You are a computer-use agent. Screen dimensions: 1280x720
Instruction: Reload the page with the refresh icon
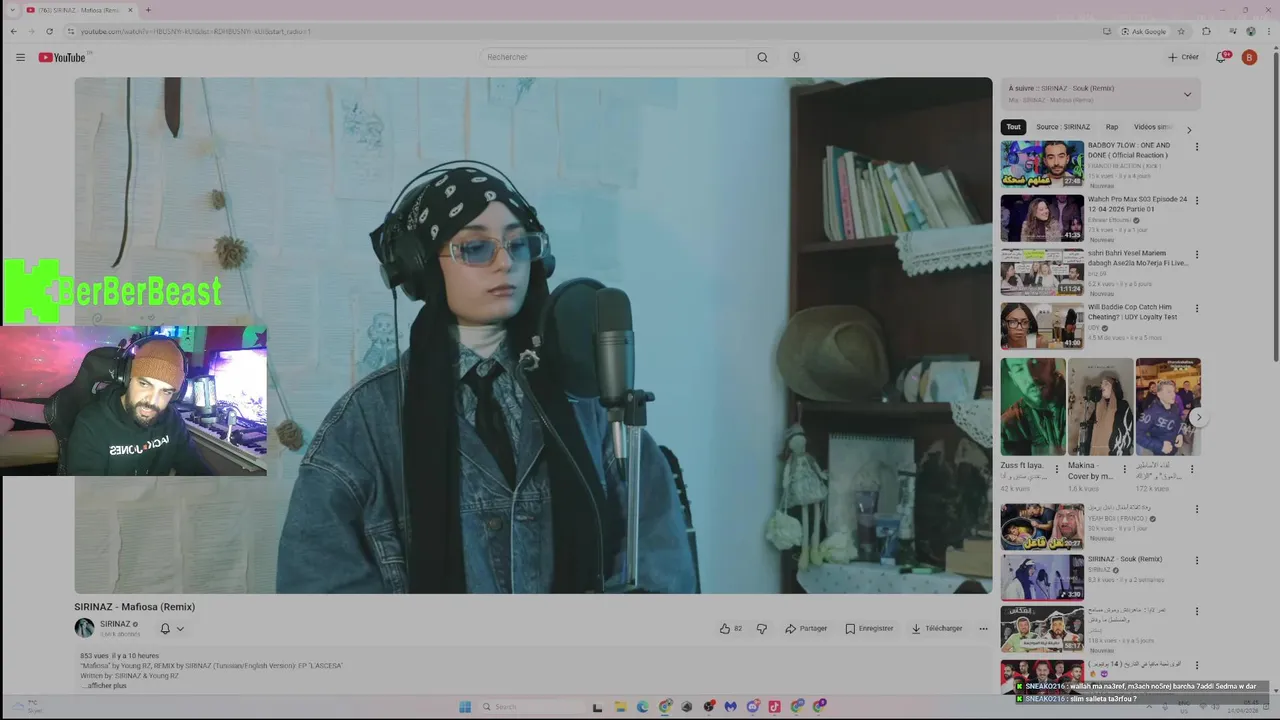click(x=49, y=31)
